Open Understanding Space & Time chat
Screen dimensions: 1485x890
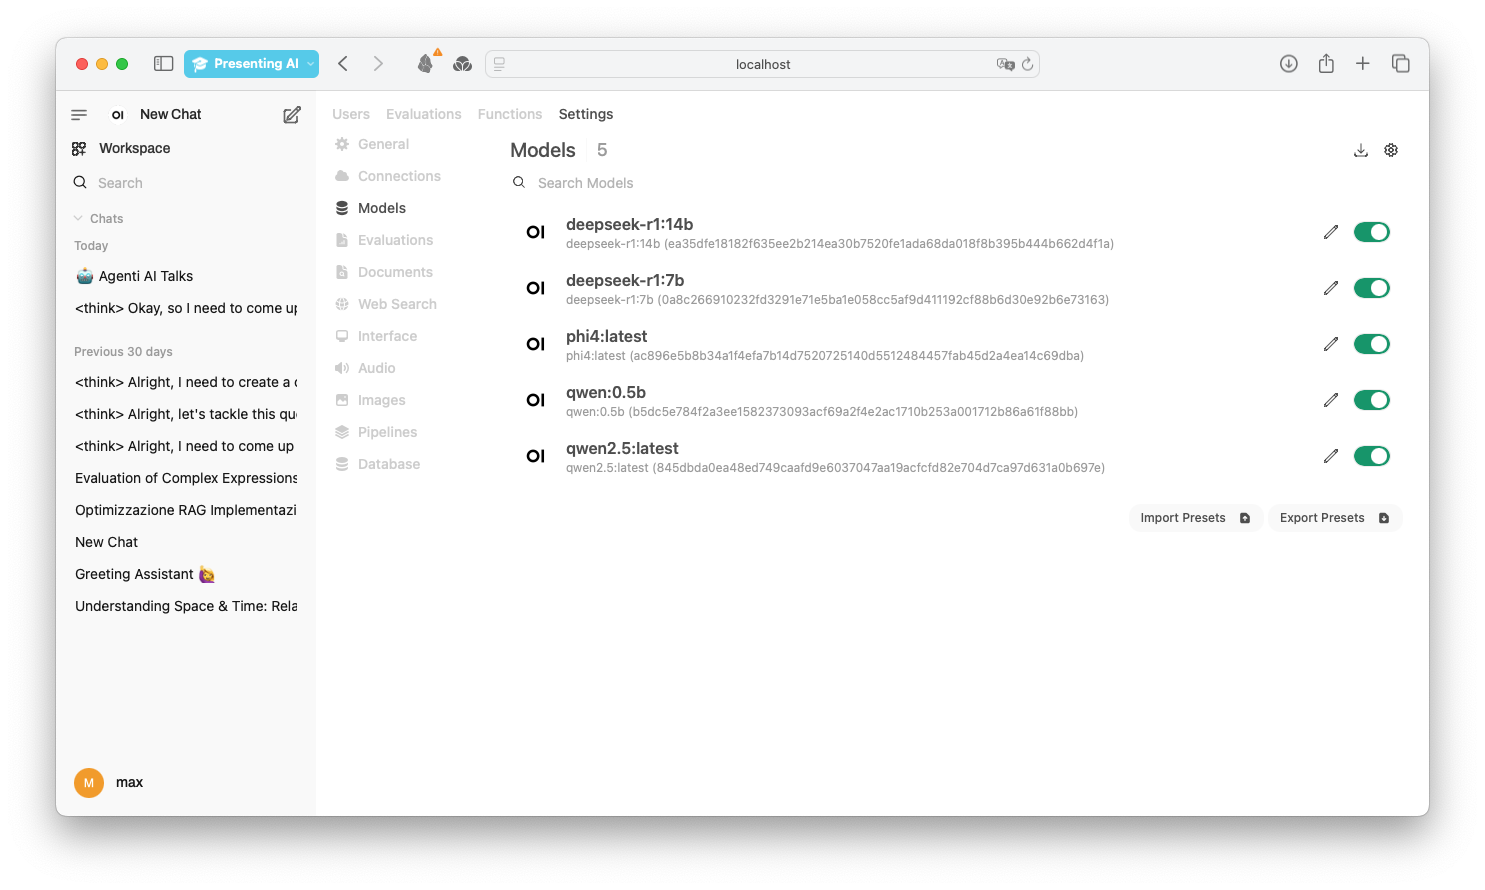pos(186,606)
